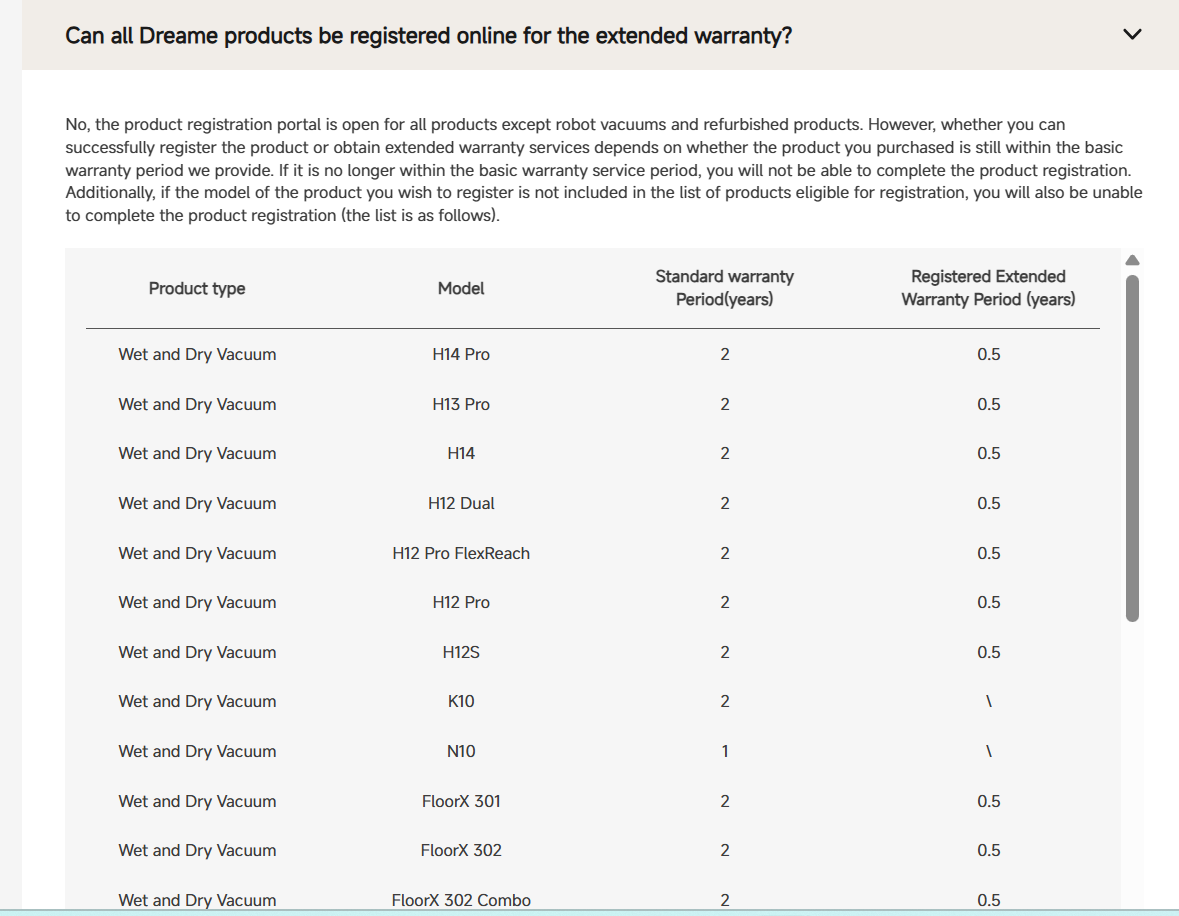
Task: Click 'Wet and Dry Vacuum' in the K10 row
Action: pyautogui.click(x=197, y=702)
